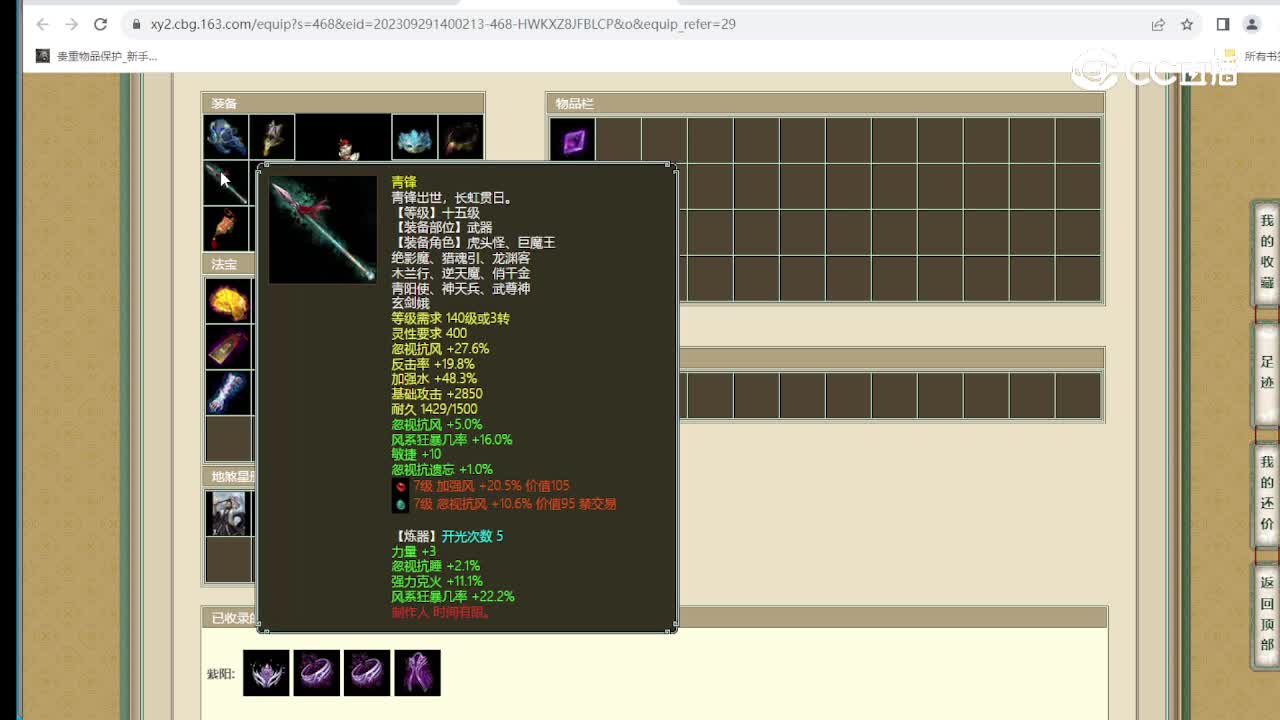Screen dimensions: 1280x720
Task: Click the browser back arrow
Action: pos(42,24)
